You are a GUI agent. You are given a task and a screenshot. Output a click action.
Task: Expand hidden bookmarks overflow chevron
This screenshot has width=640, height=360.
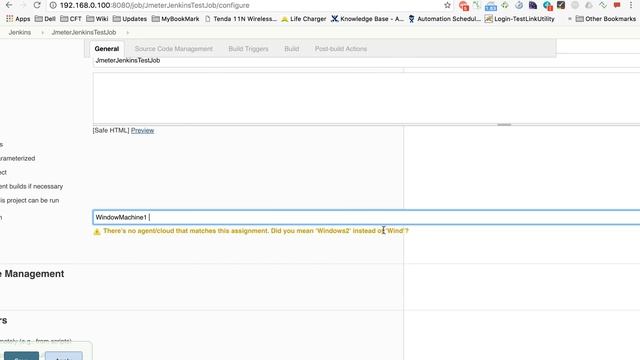tap(569, 19)
